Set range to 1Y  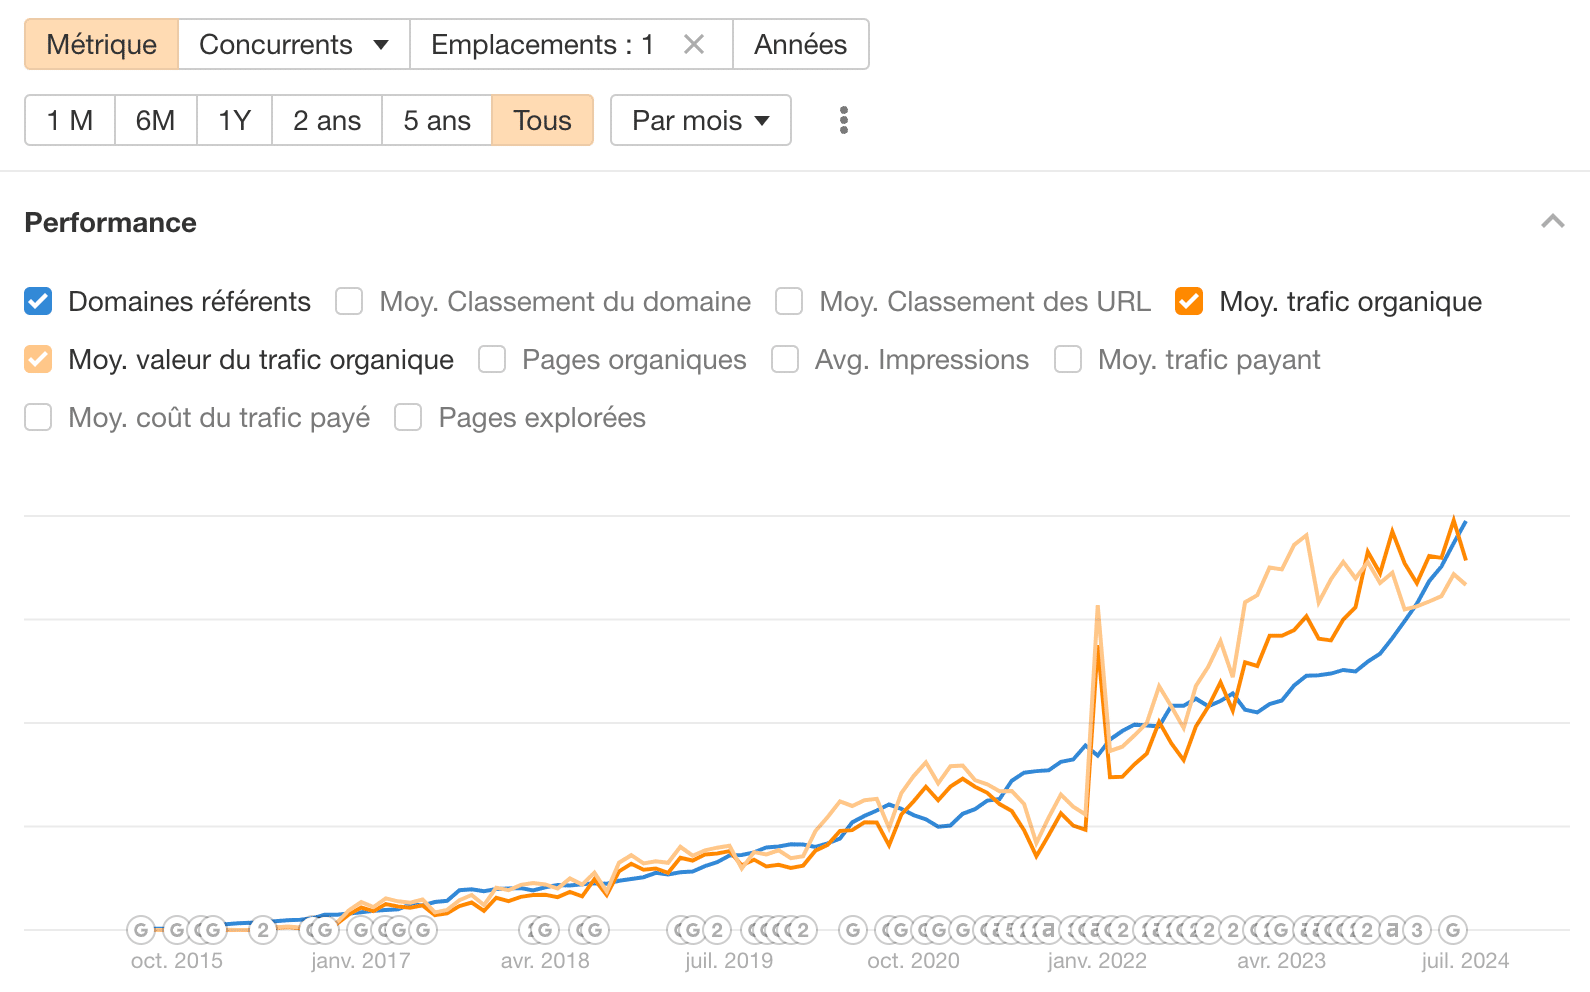235,120
